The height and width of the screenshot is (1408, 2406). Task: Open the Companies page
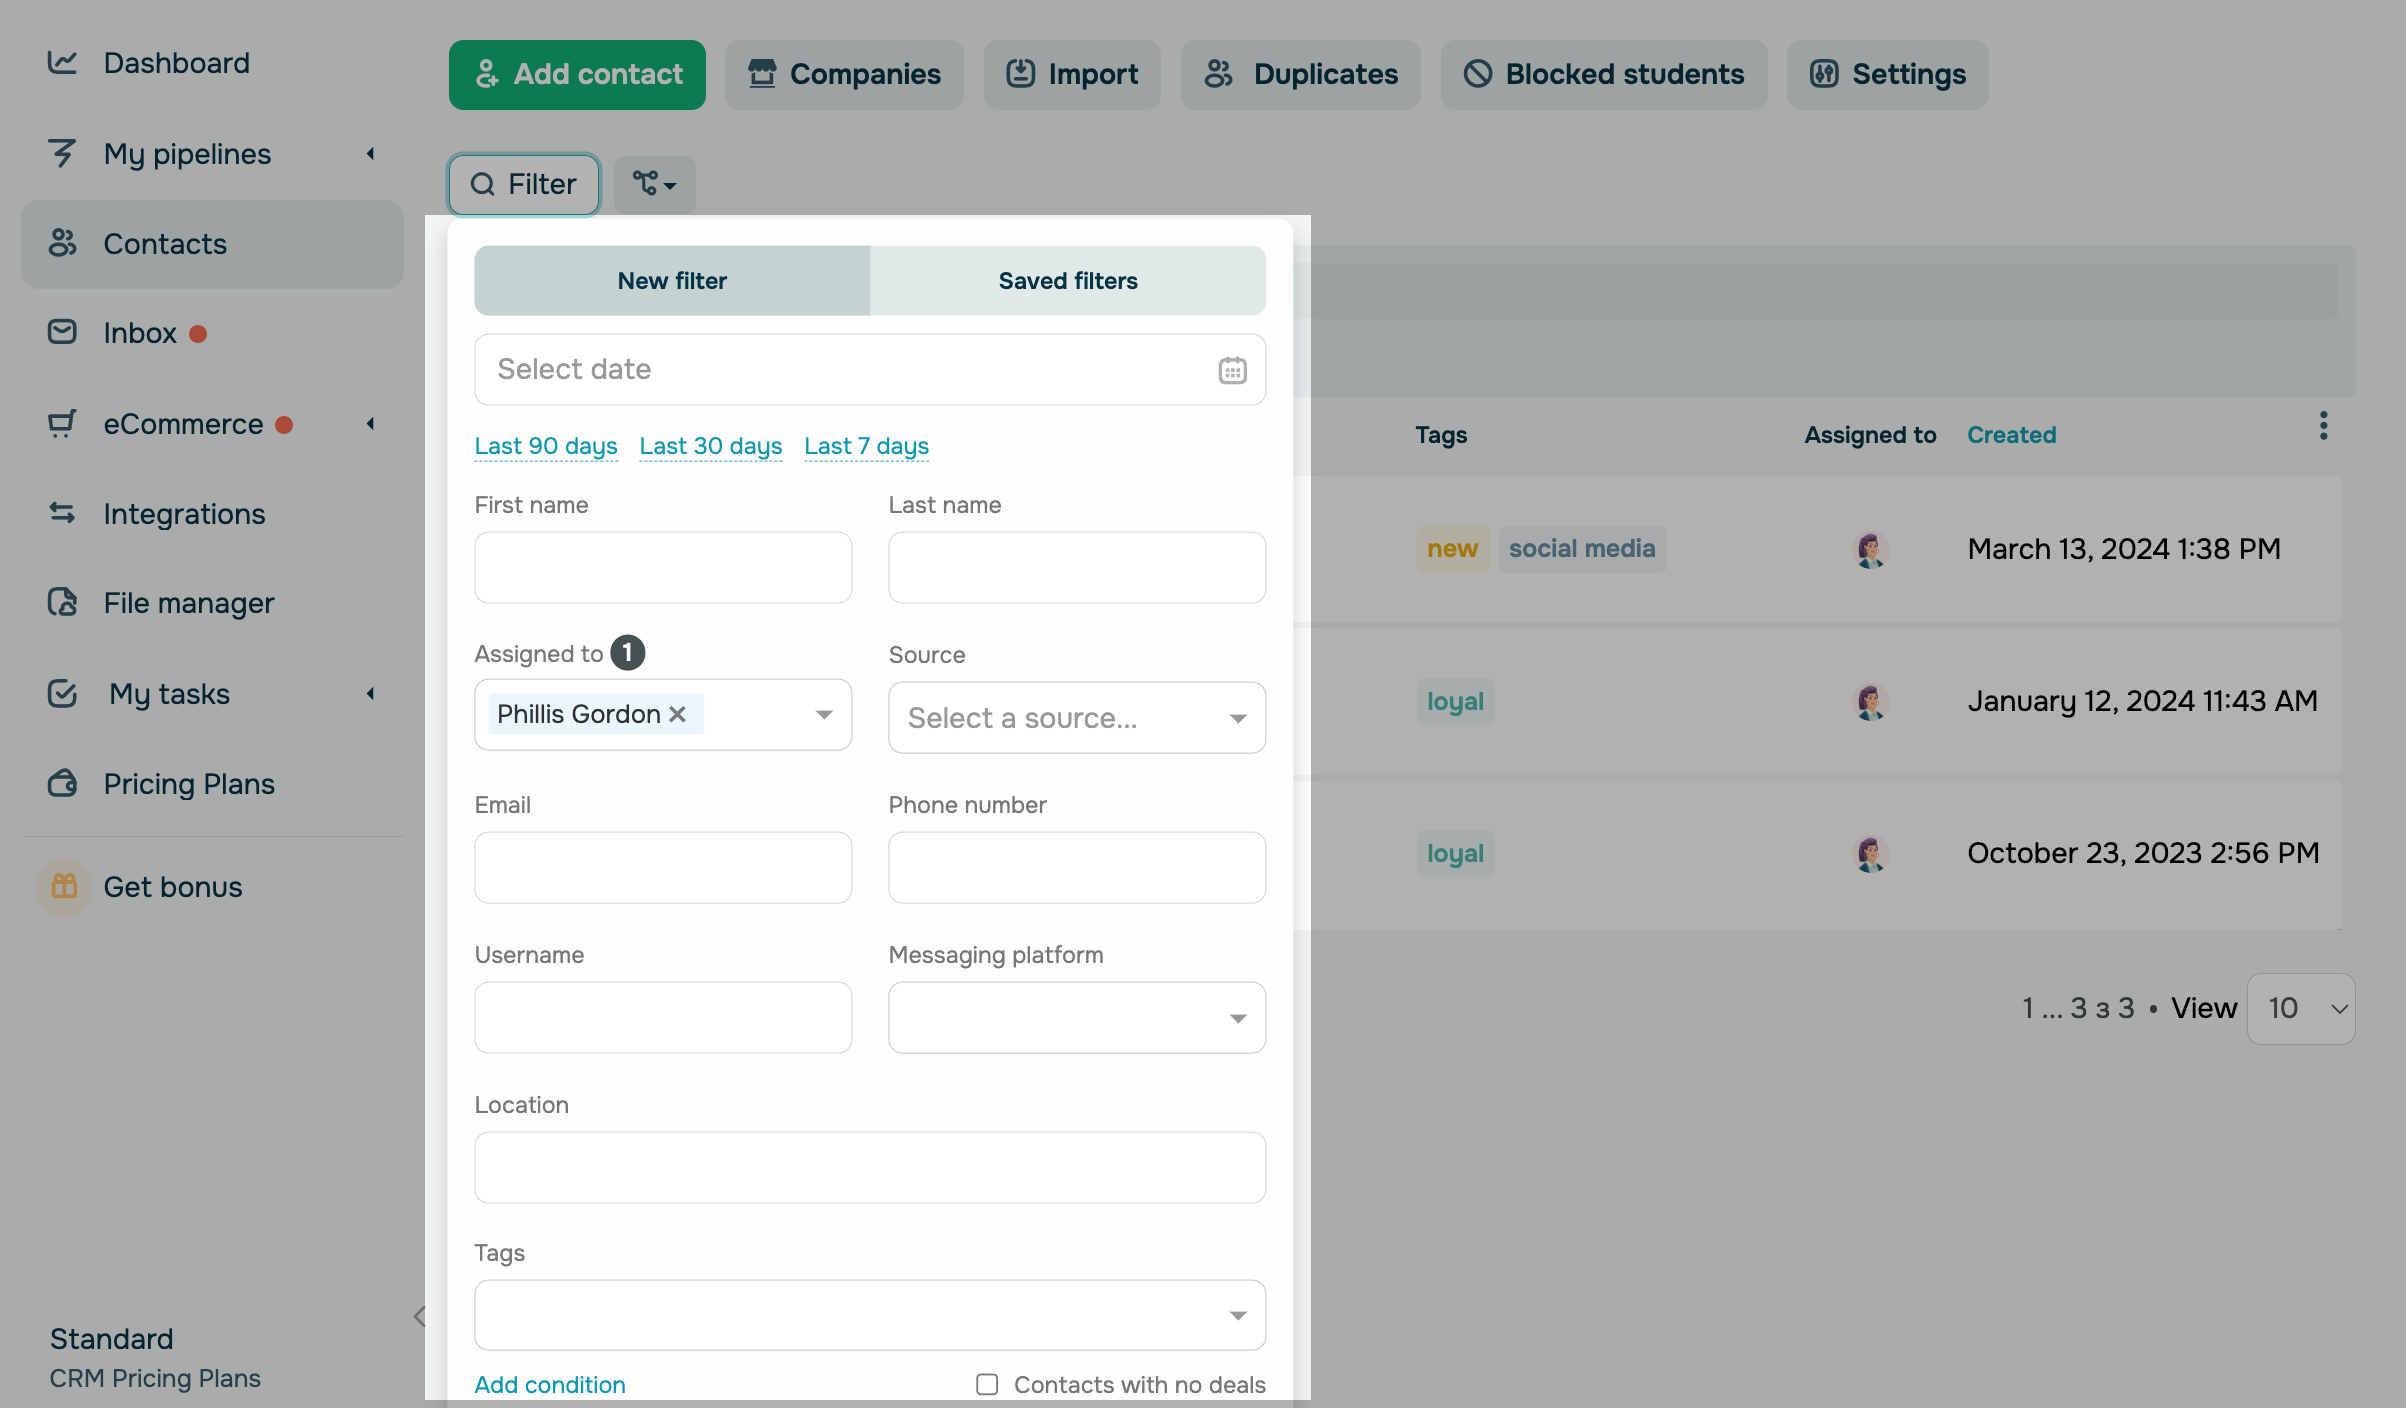(844, 74)
